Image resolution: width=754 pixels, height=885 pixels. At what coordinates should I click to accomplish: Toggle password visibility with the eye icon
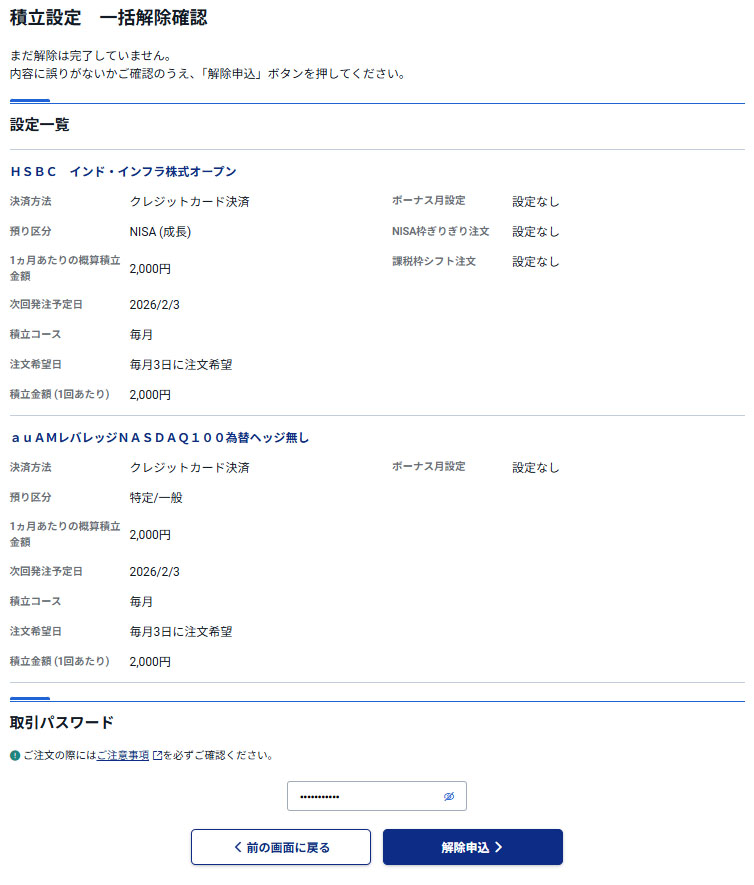coord(449,796)
